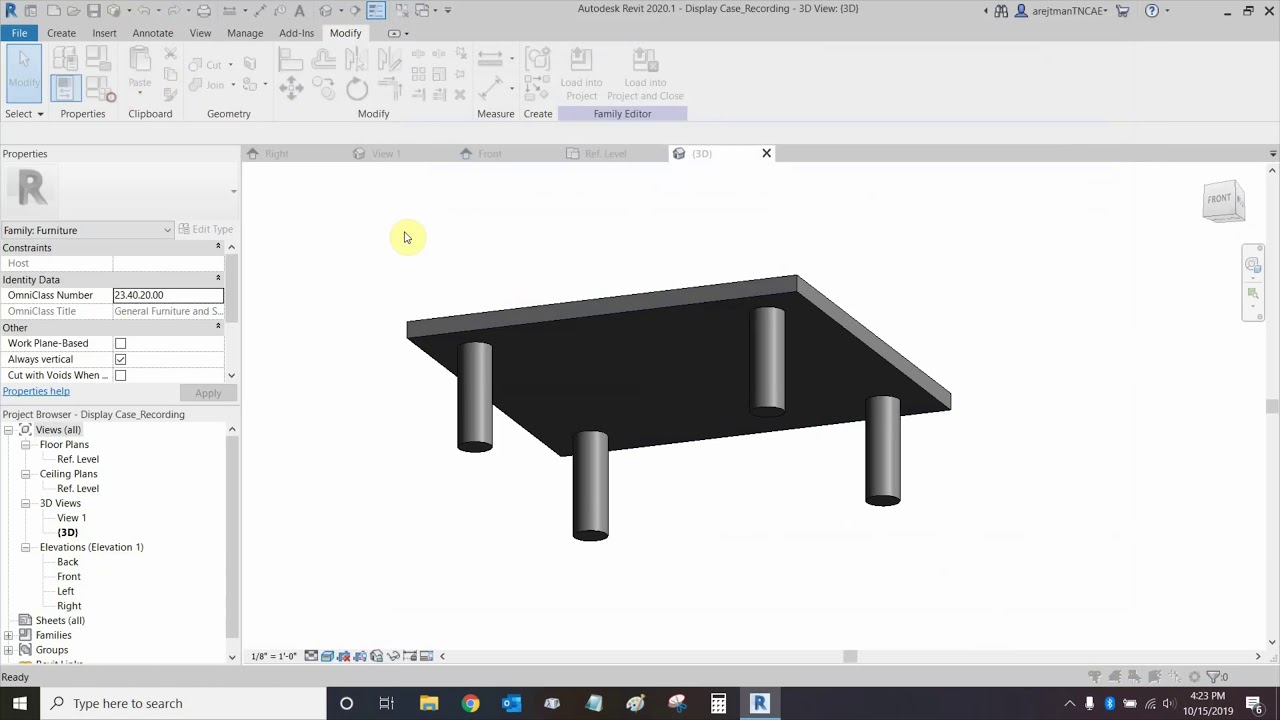Expand the Groups tree node
The width and height of the screenshot is (1280, 720).
[9, 650]
